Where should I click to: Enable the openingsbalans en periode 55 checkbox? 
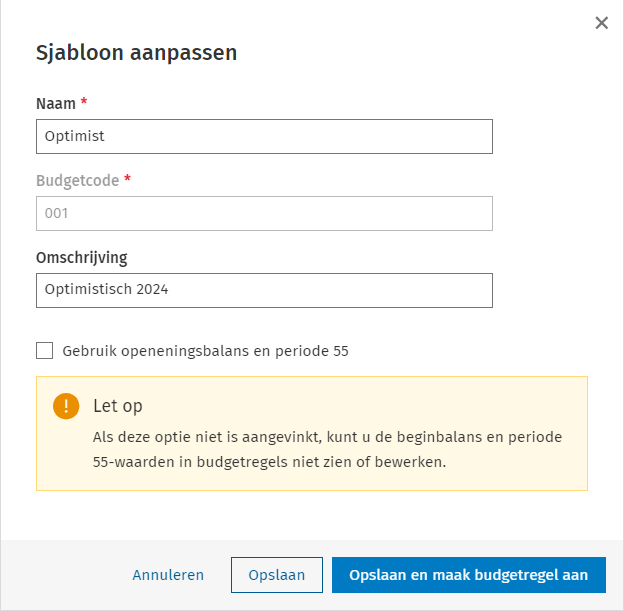click(44, 351)
